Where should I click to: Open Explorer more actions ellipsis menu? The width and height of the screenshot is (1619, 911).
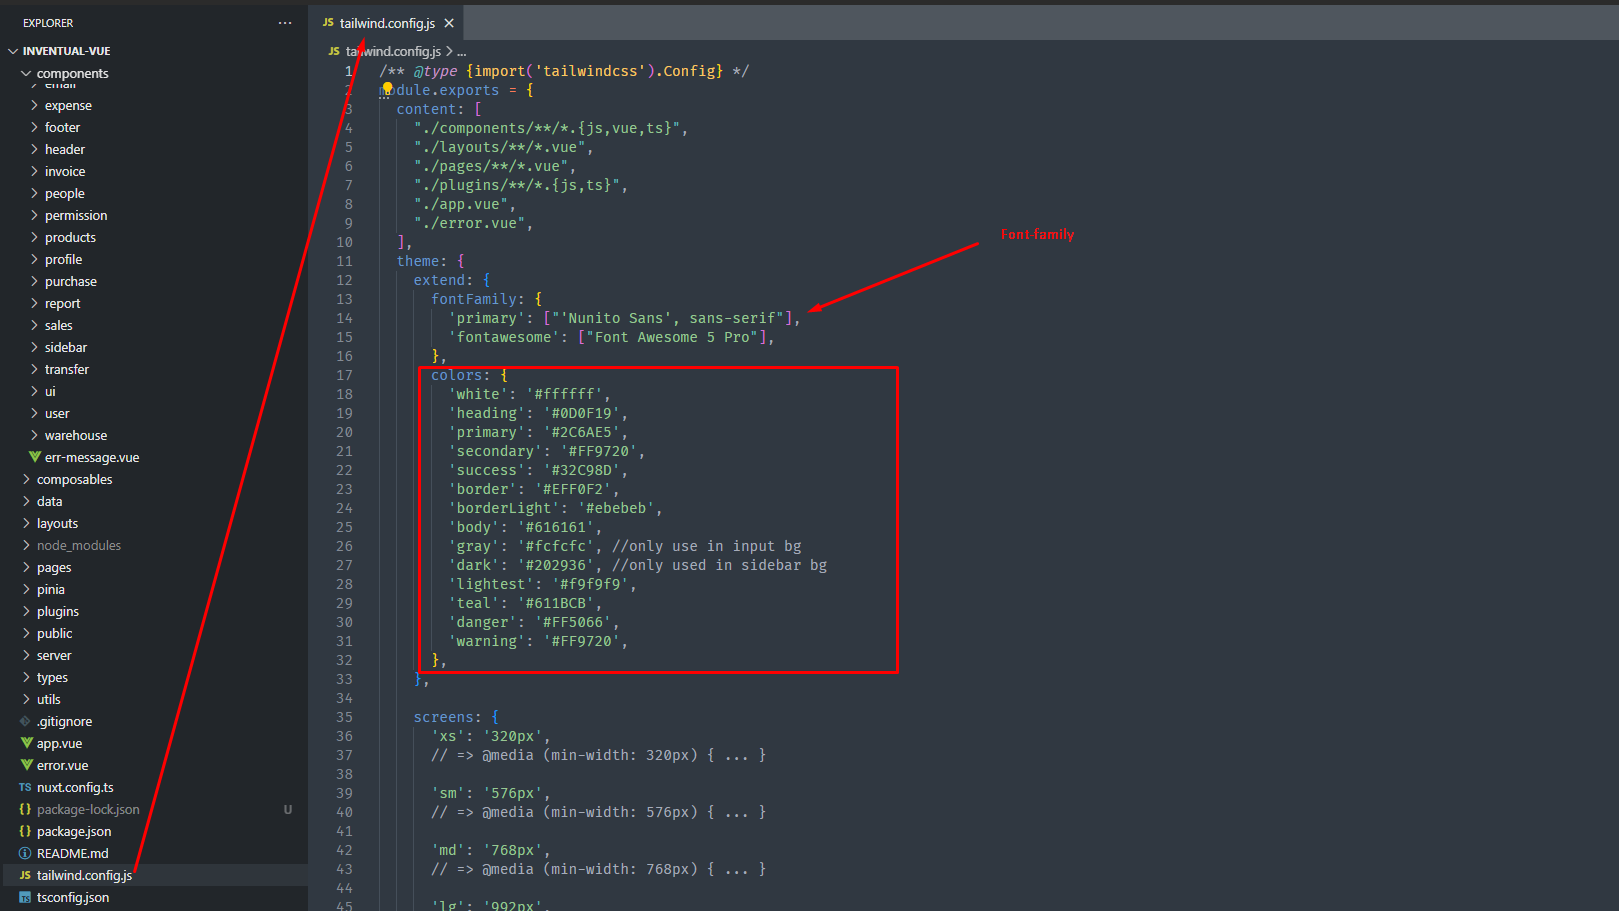point(285,23)
